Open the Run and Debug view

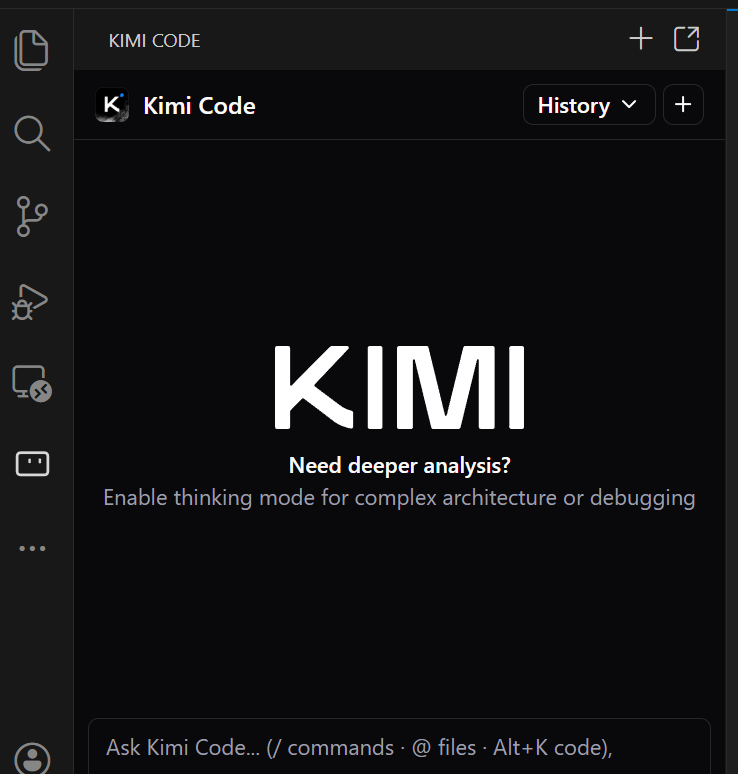(x=30, y=300)
